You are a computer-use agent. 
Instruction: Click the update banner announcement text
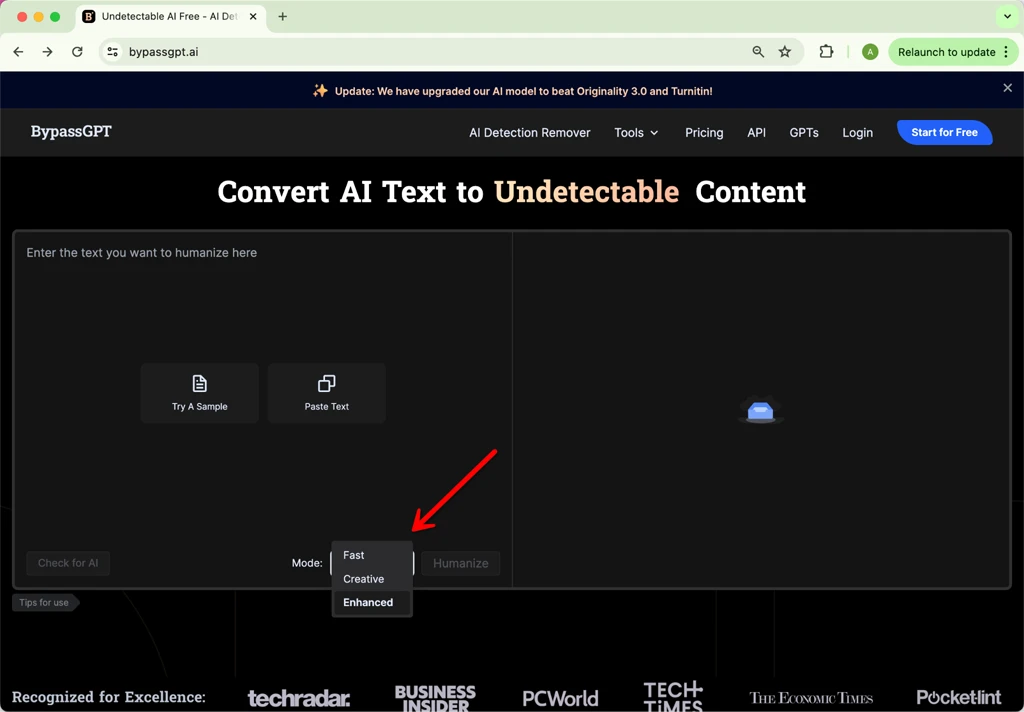click(x=523, y=91)
